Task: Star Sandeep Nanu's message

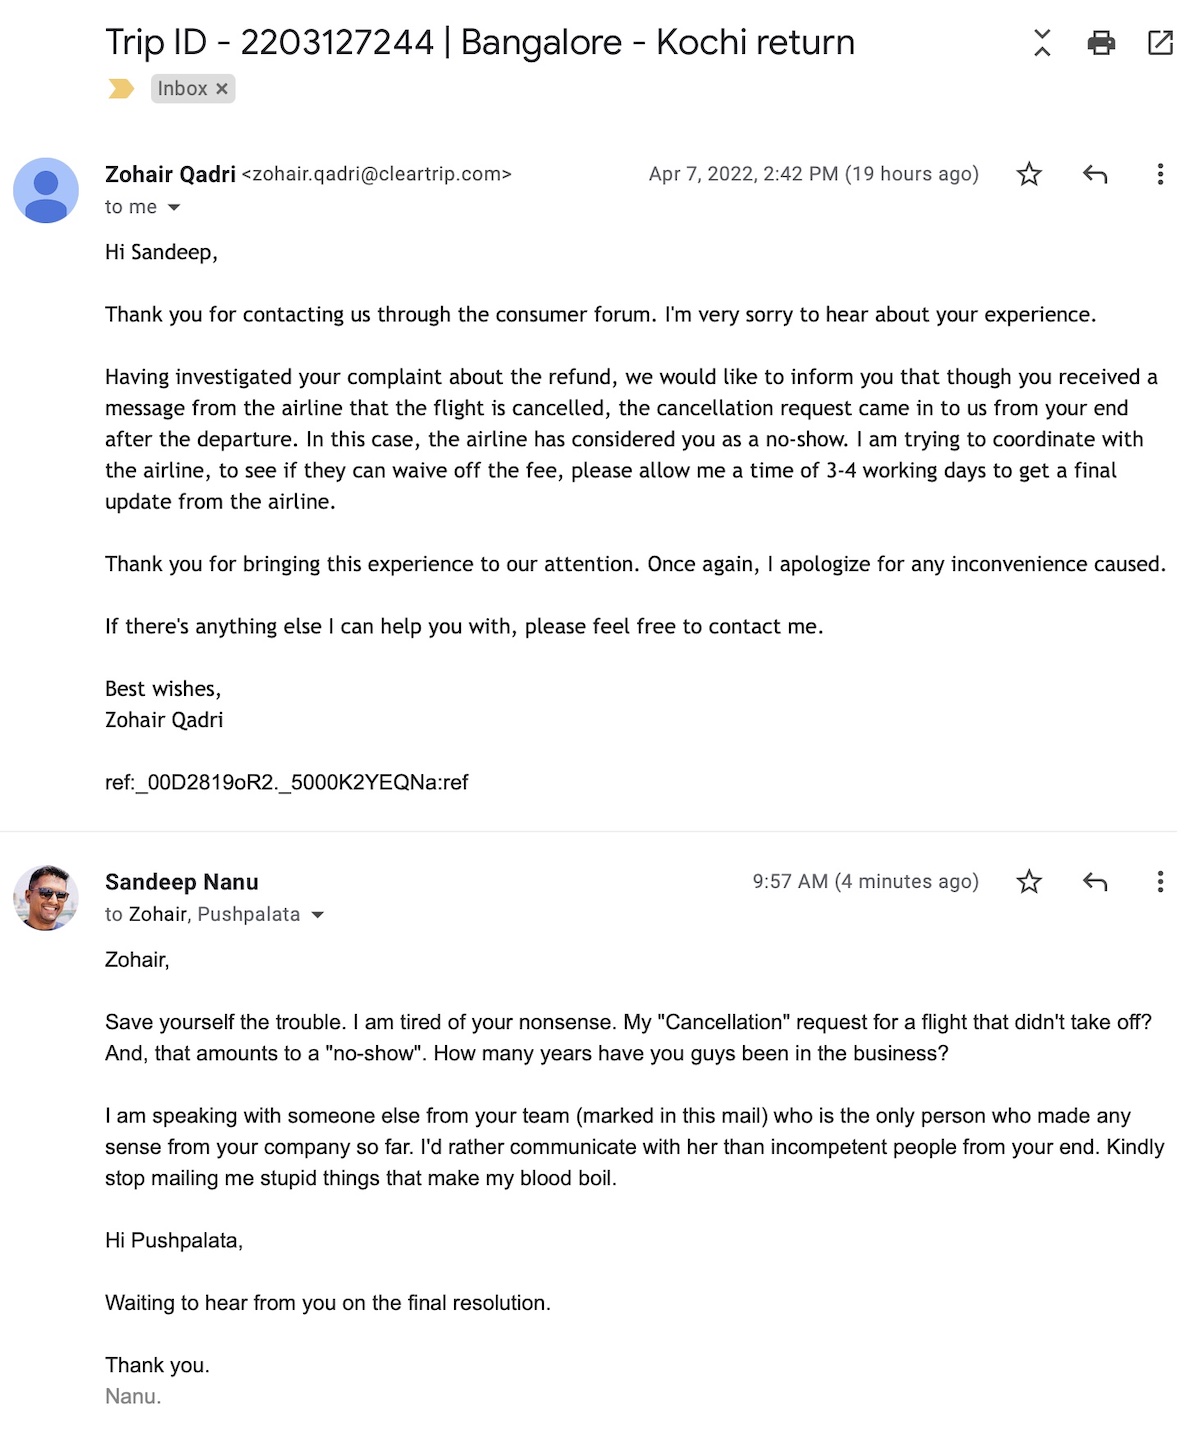Action: [1029, 882]
